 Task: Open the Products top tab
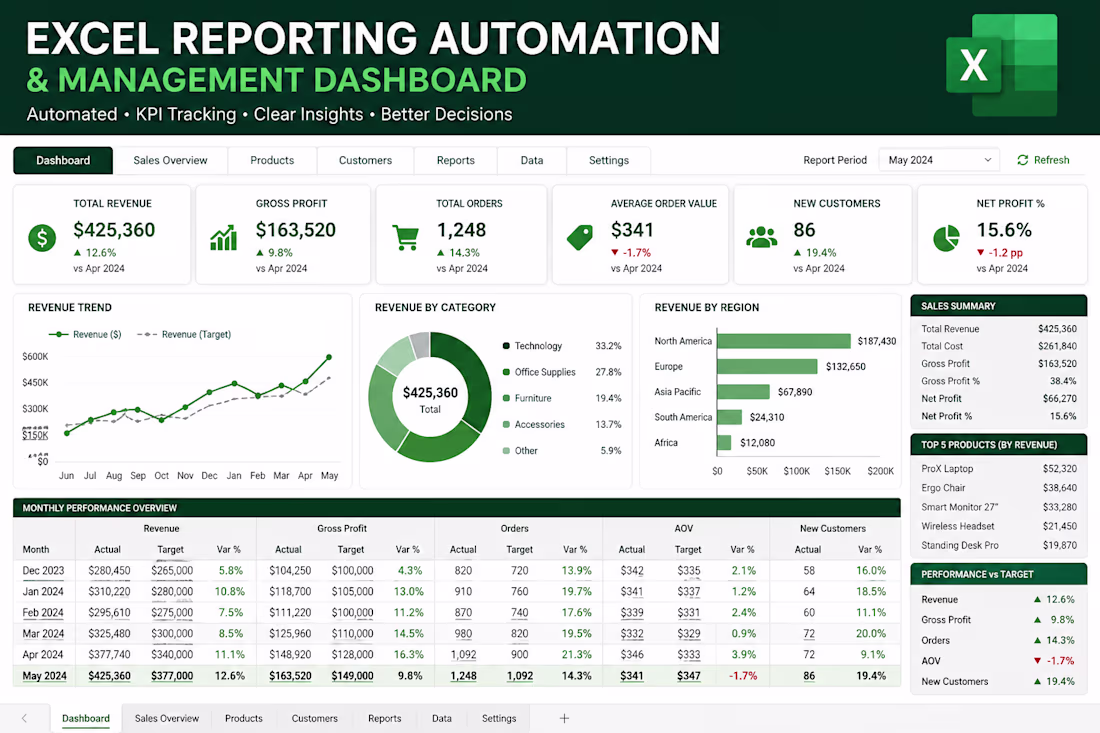click(272, 160)
